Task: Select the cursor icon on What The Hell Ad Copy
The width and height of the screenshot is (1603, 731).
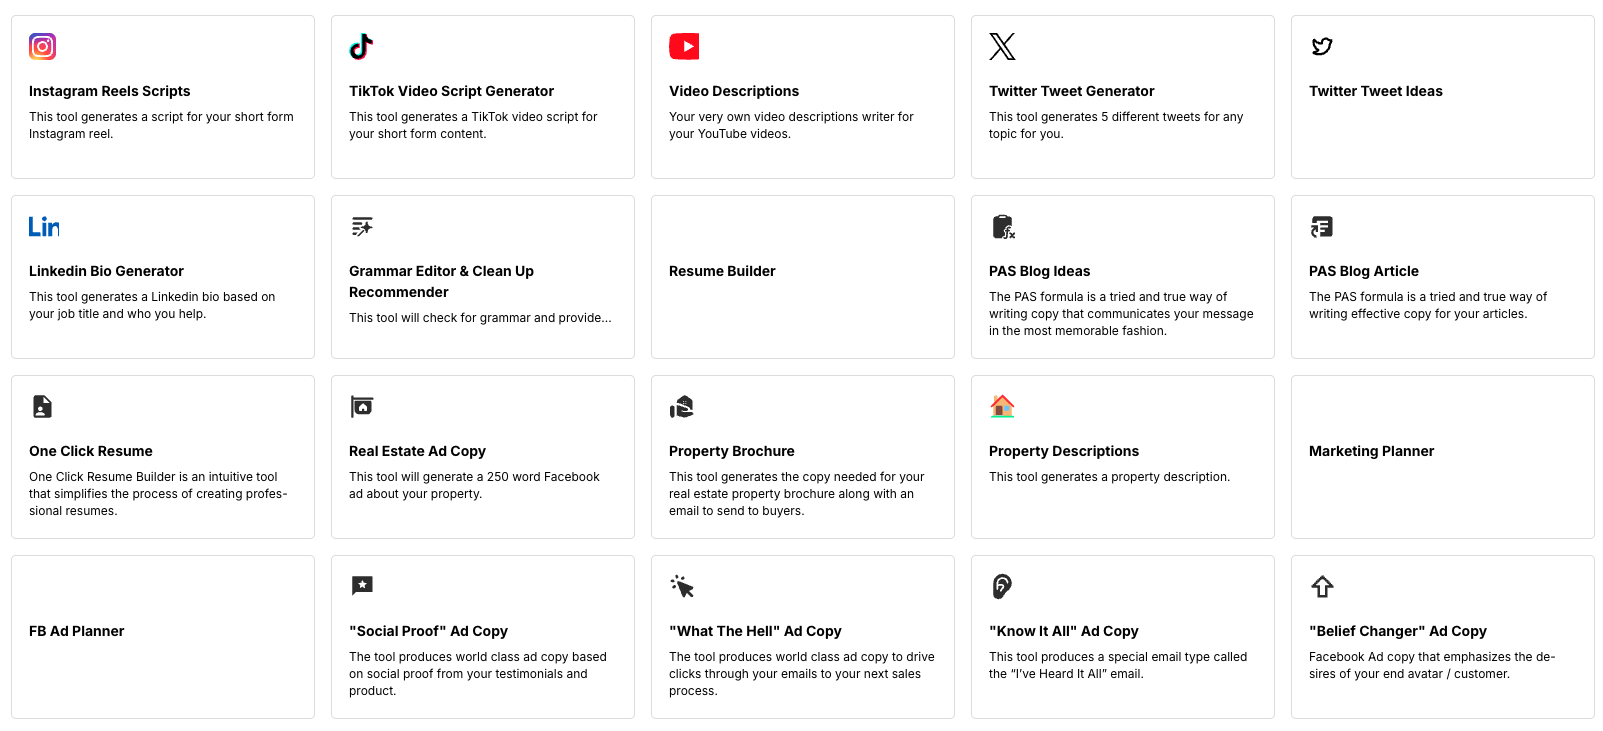Action: 682,586
